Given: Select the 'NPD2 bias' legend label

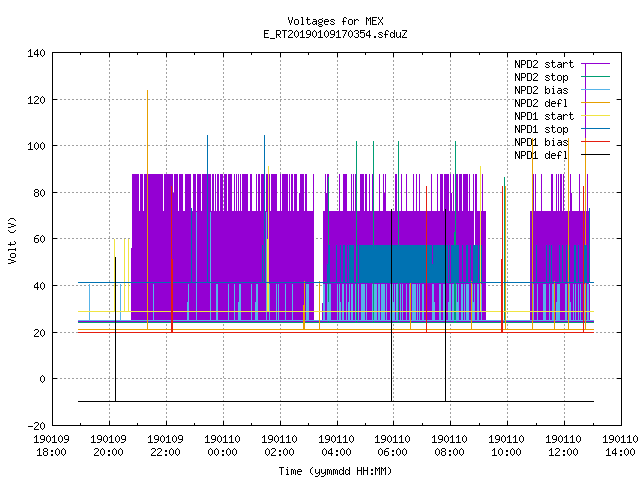Looking at the screenshot, I should [541, 90].
